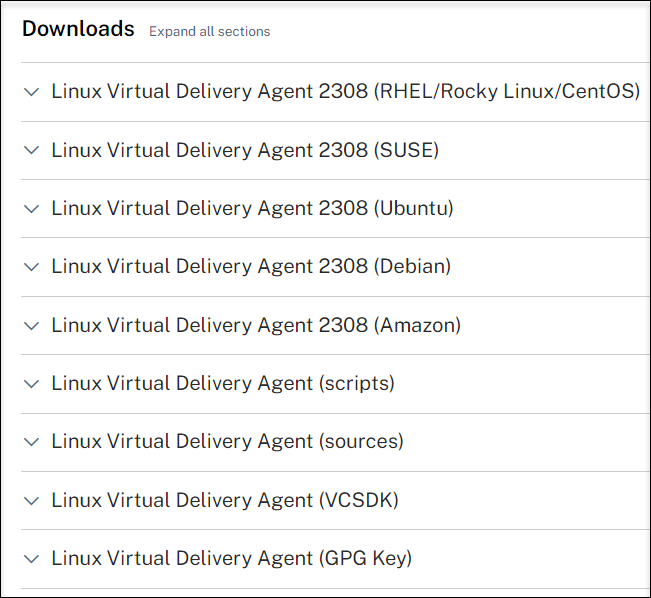Viewport: 651px width, 598px height.
Task: Show Linux Virtual Delivery Agent (sources) title text
Action: tap(227, 441)
